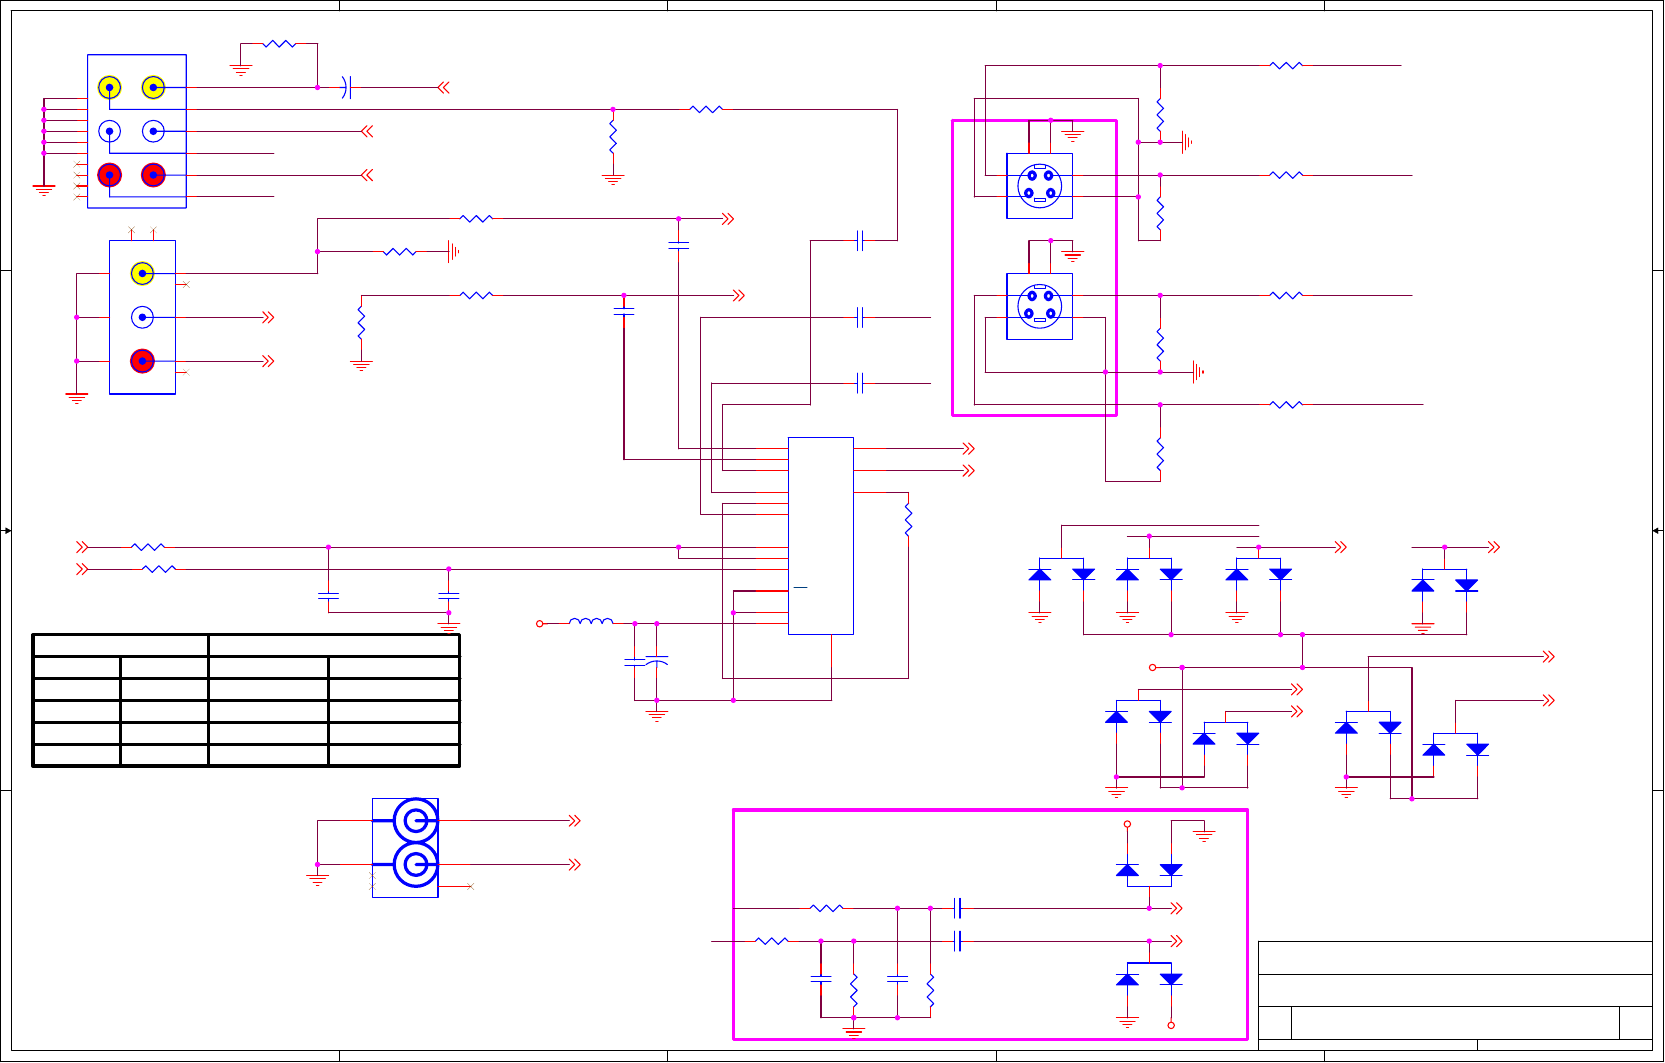
Task: Select off-page arrow from three-jack connector's red jack
Action: pos(268,361)
